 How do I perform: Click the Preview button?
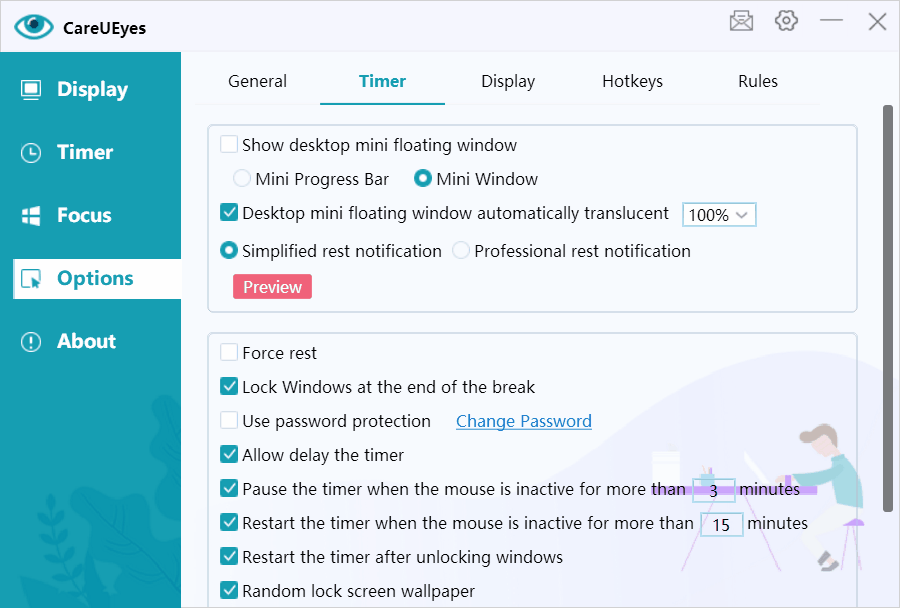[x=272, y=286]
